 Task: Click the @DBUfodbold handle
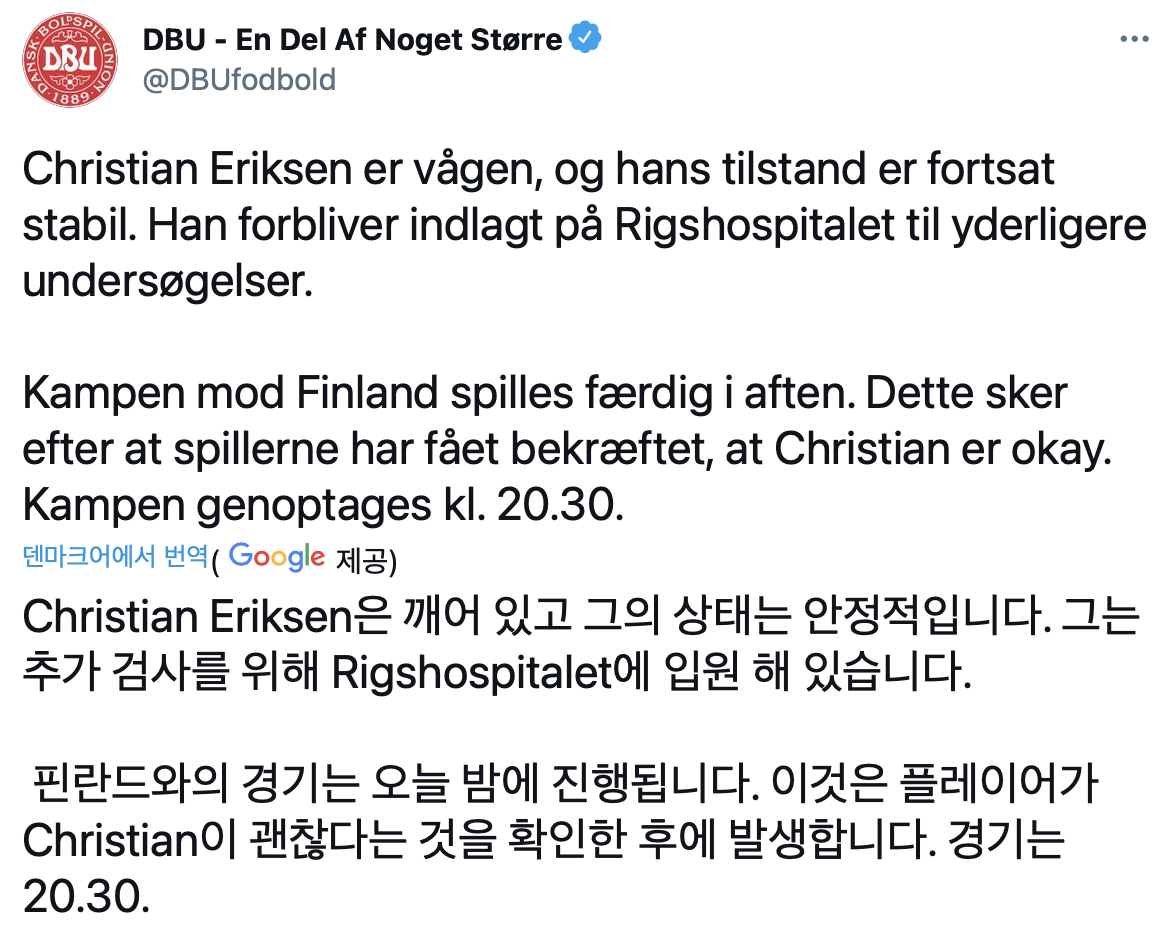(x=239, y=80)
